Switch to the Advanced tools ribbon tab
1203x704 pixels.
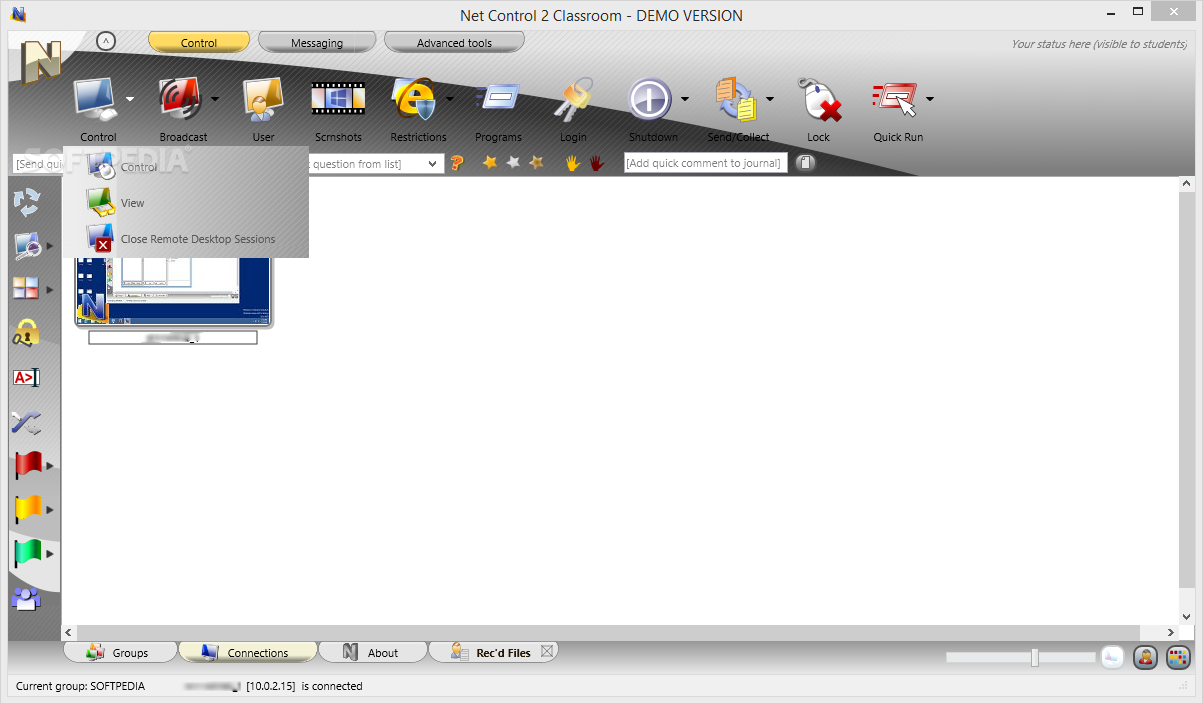(x=454, y=43)
